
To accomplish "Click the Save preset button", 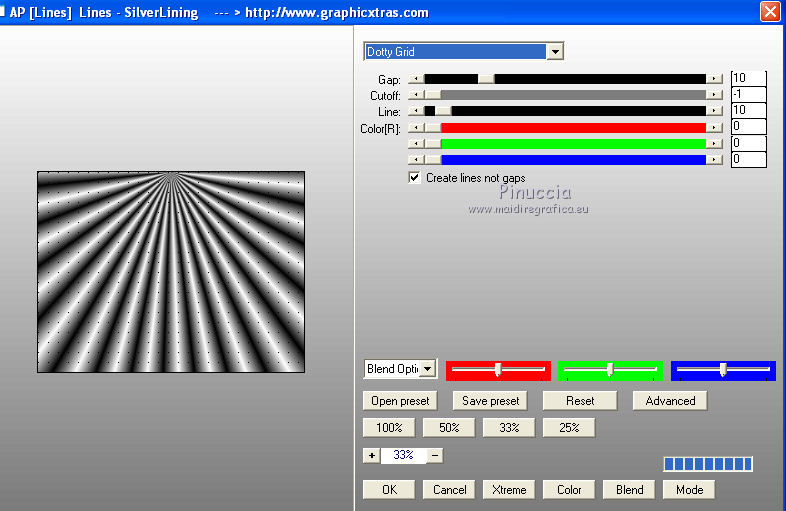I will [x=490, y=401].
